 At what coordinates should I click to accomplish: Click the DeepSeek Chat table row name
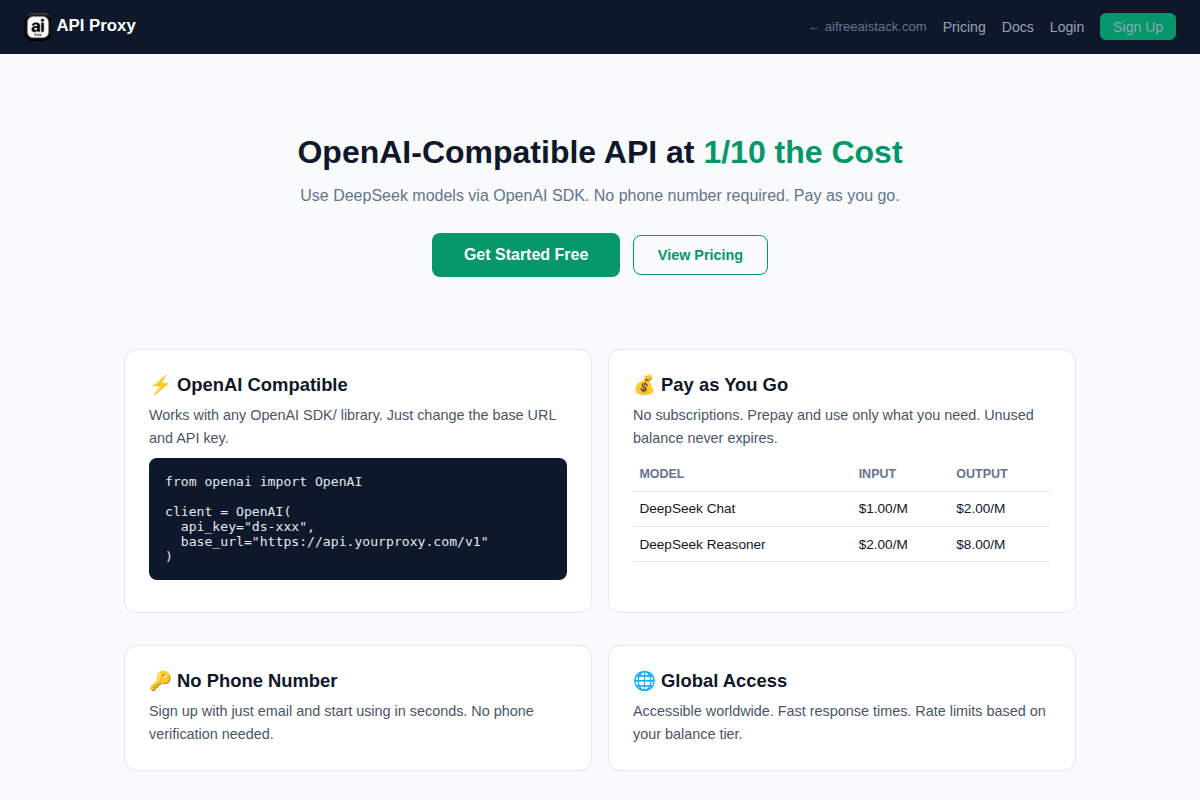688,509
